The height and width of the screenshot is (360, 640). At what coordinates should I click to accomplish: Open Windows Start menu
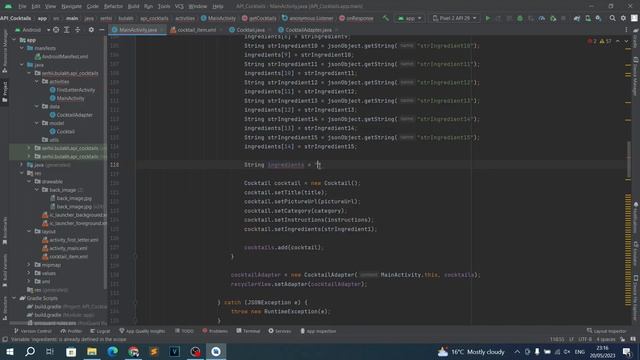click(9, 351)
